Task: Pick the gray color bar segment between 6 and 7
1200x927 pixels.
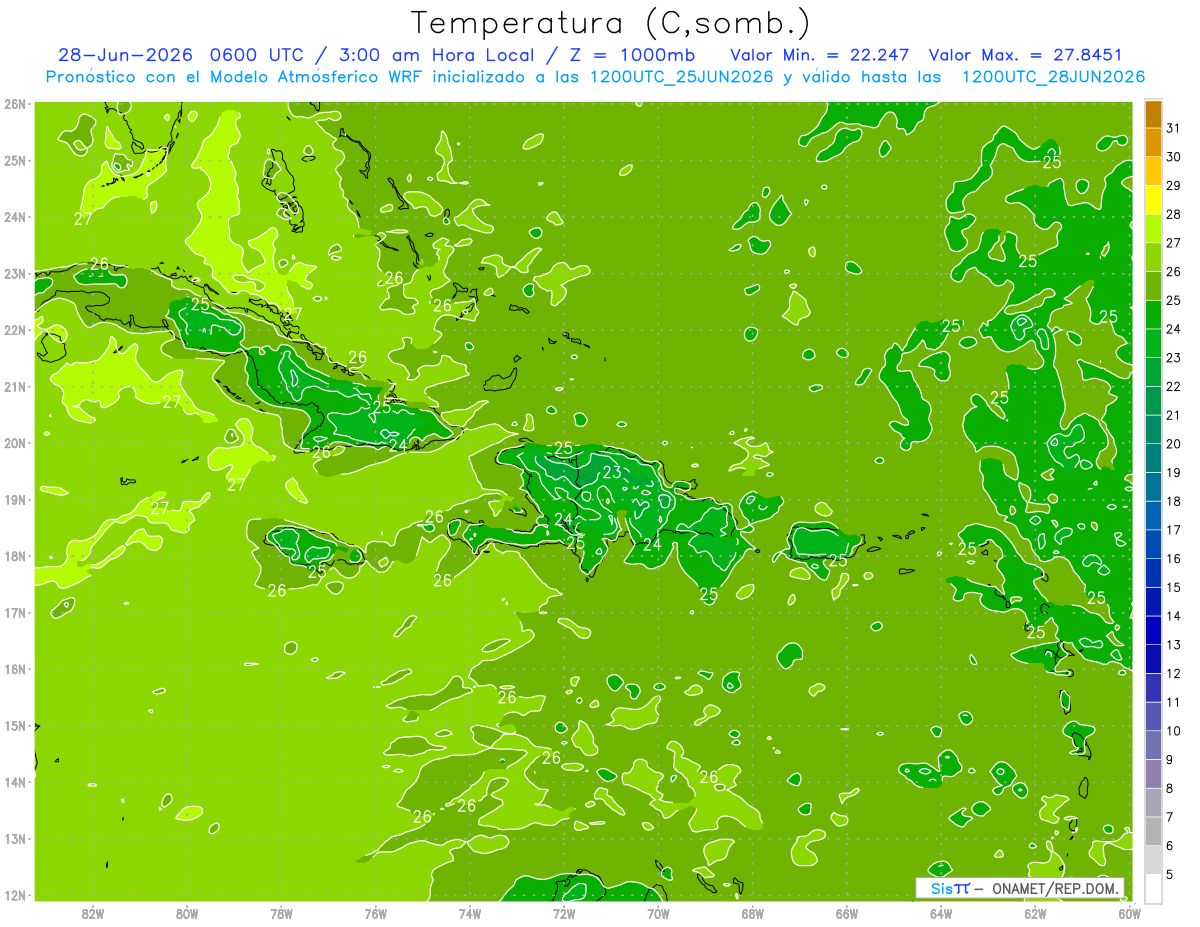Action: 1153,831
